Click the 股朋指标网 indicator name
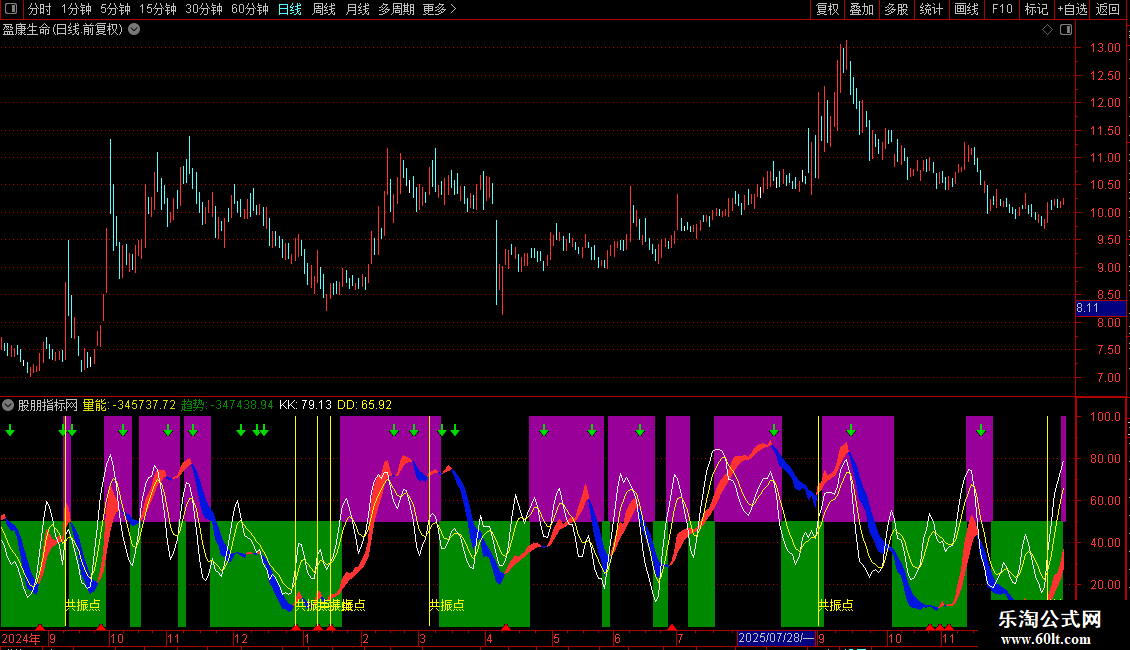The image size is (1130, 650). pyautogui.click(x=48, y=405)
